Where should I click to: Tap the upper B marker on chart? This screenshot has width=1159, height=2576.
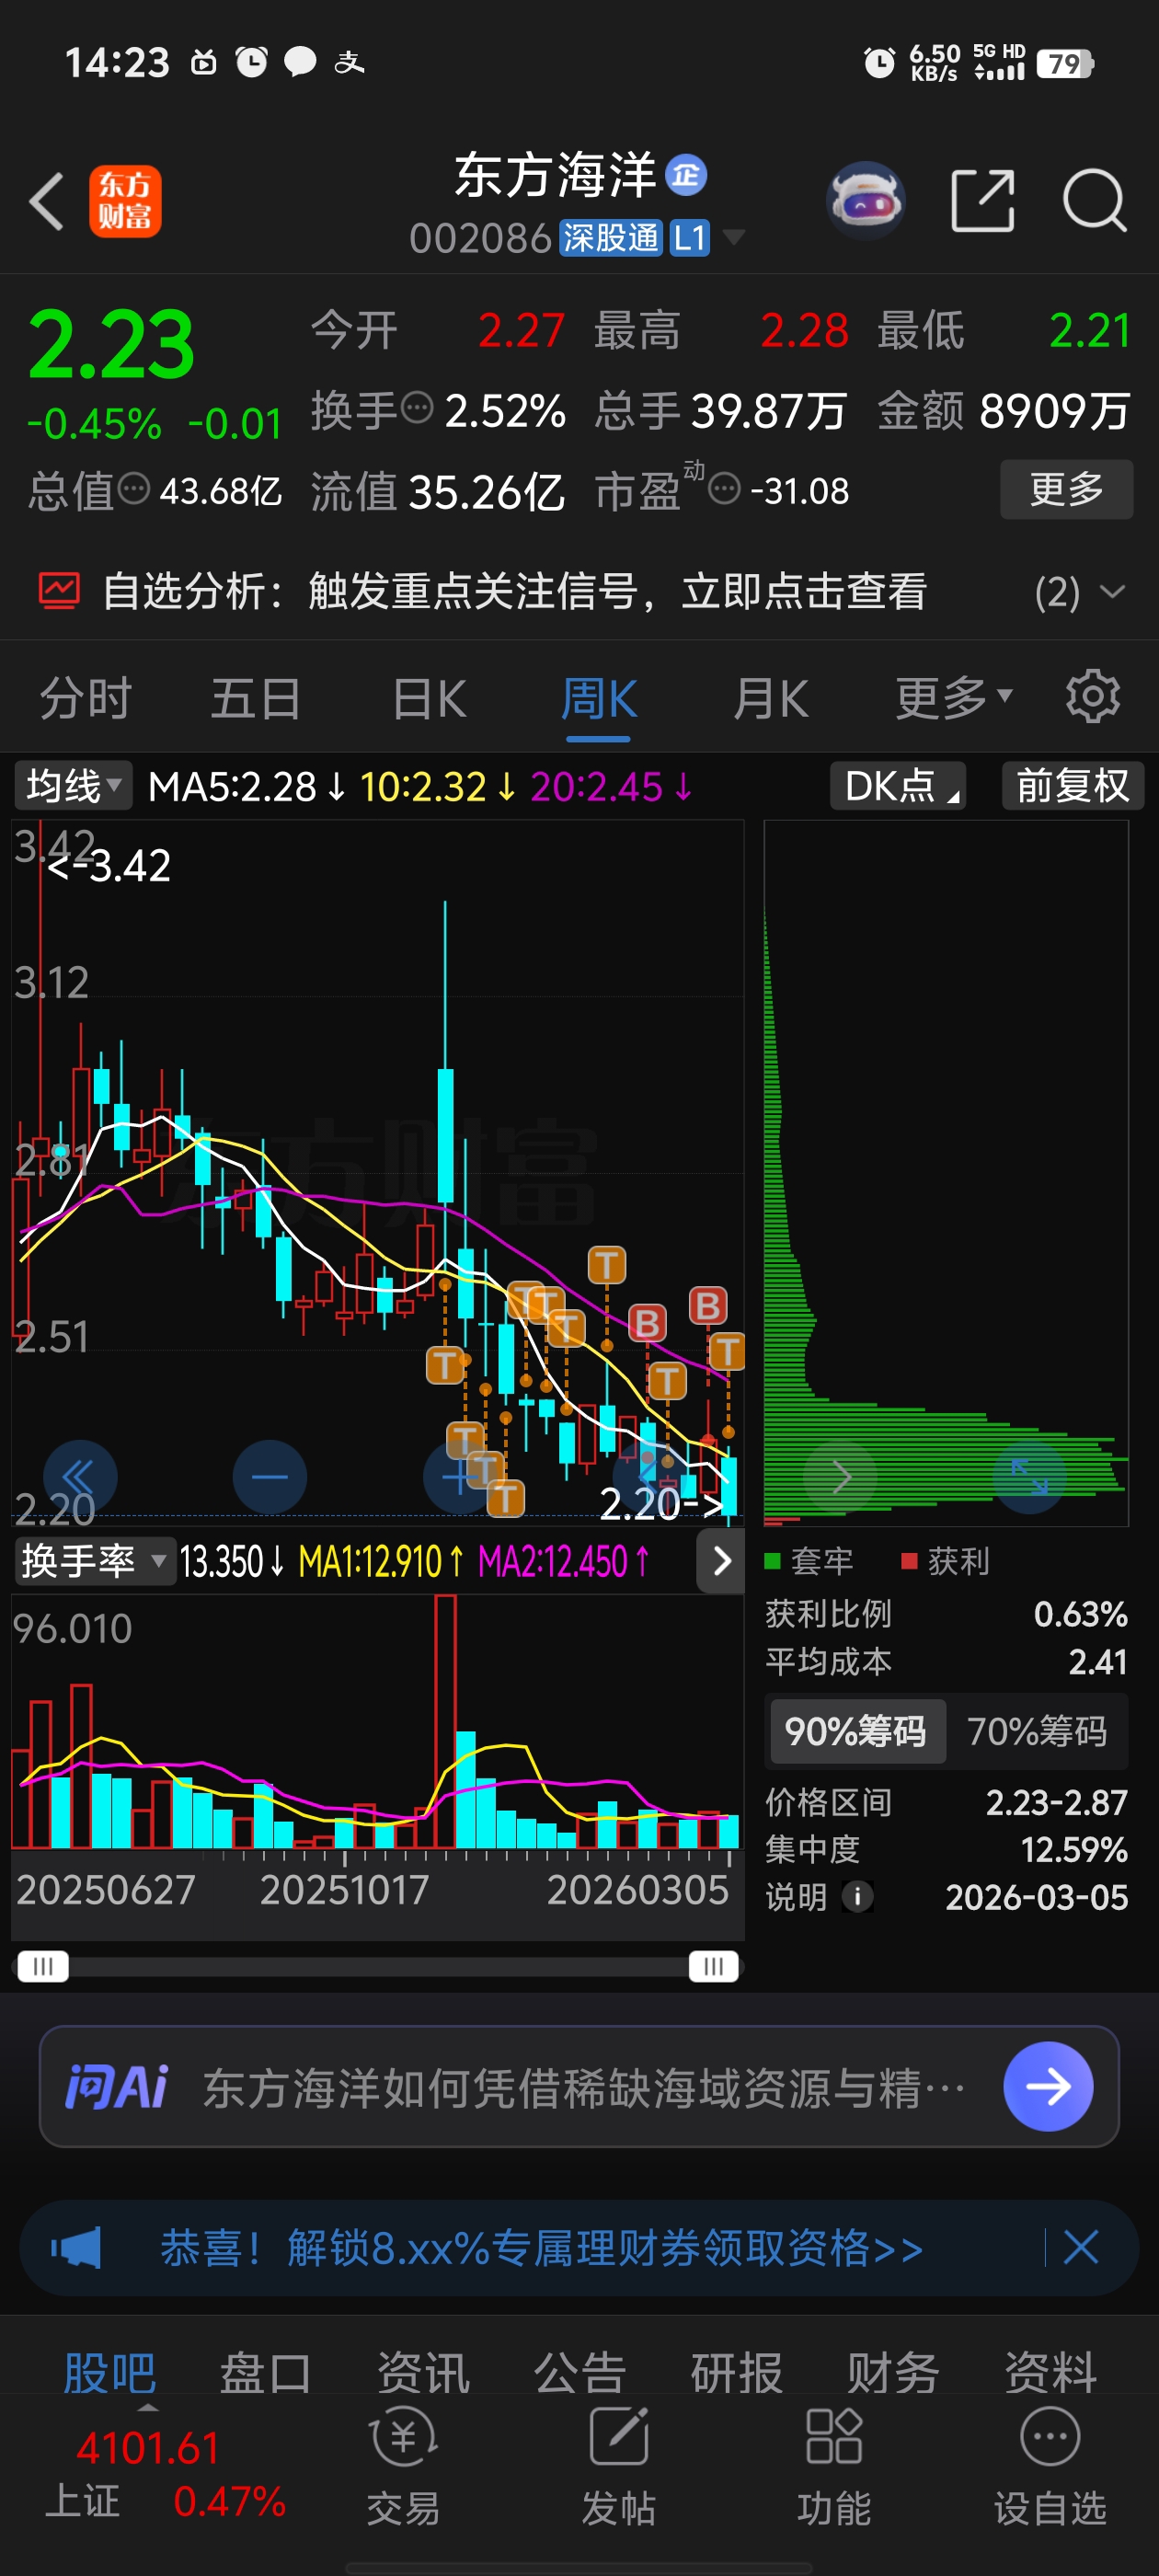[x=708, y=1306]
